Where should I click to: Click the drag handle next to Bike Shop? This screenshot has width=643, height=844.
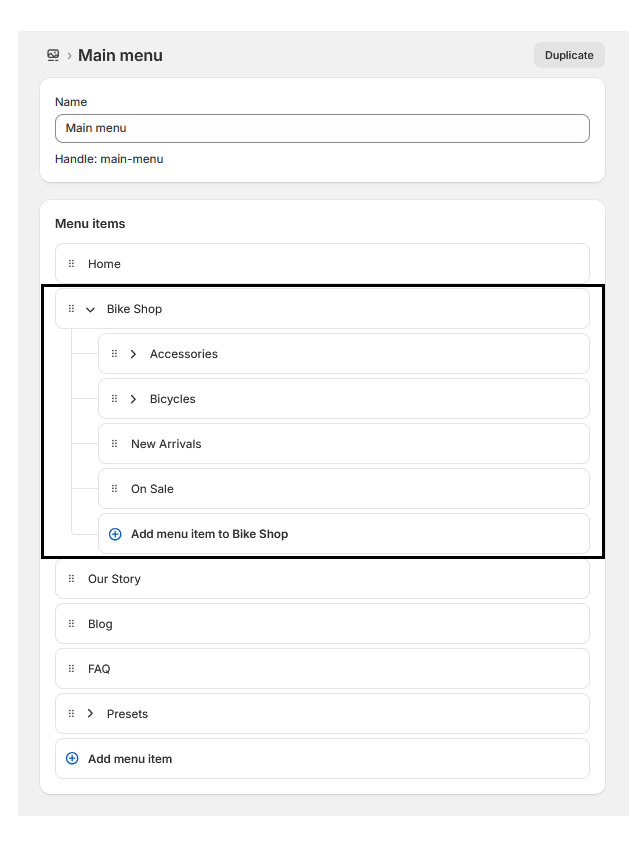[x=71, y=309]
